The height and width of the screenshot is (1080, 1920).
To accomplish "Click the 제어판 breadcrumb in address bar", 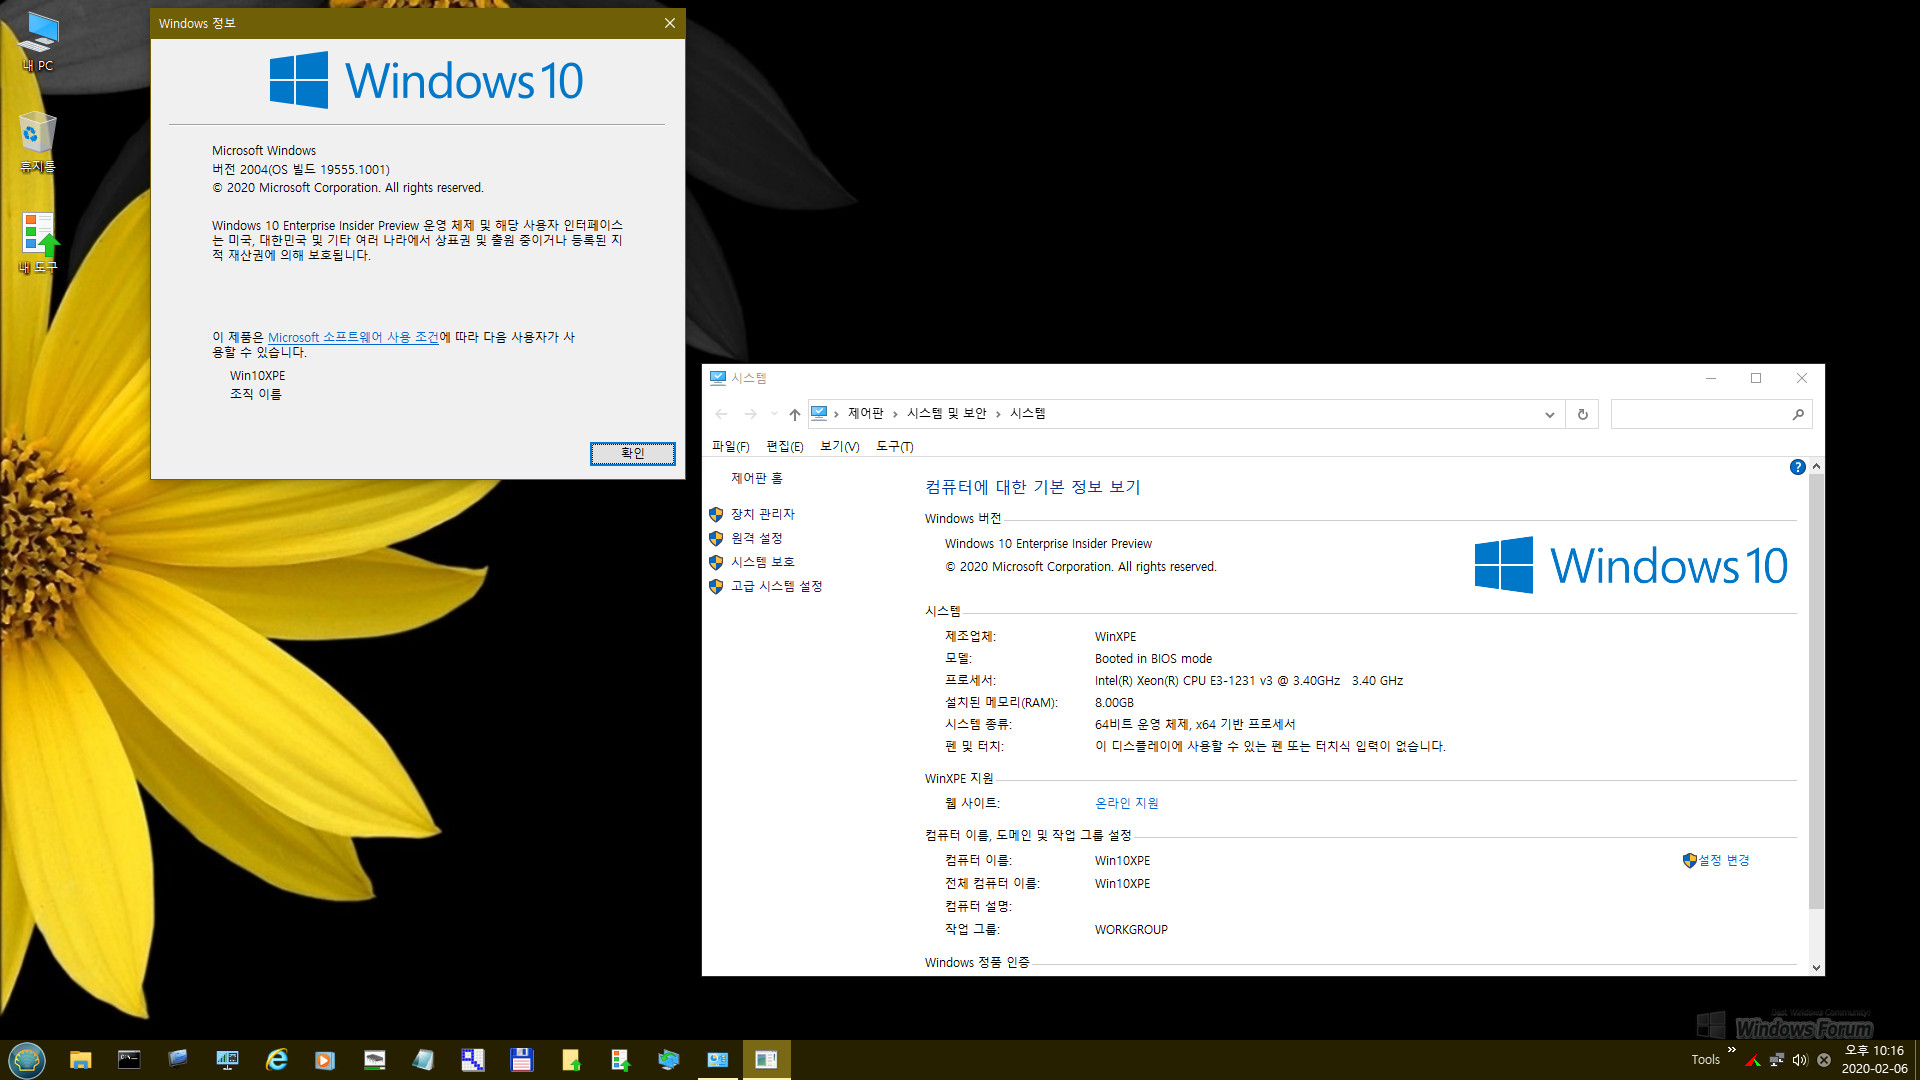I will (865, 413).
